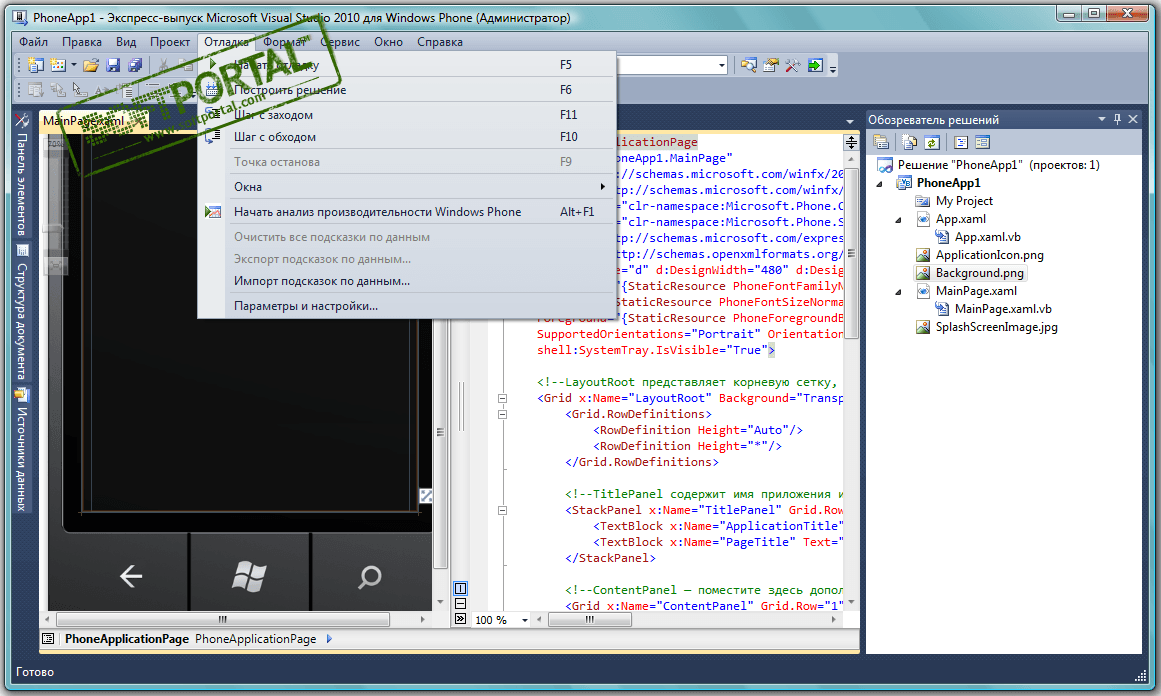Select SplashScreenImage.jpg in Solution Explorer

tap(996, 327)
